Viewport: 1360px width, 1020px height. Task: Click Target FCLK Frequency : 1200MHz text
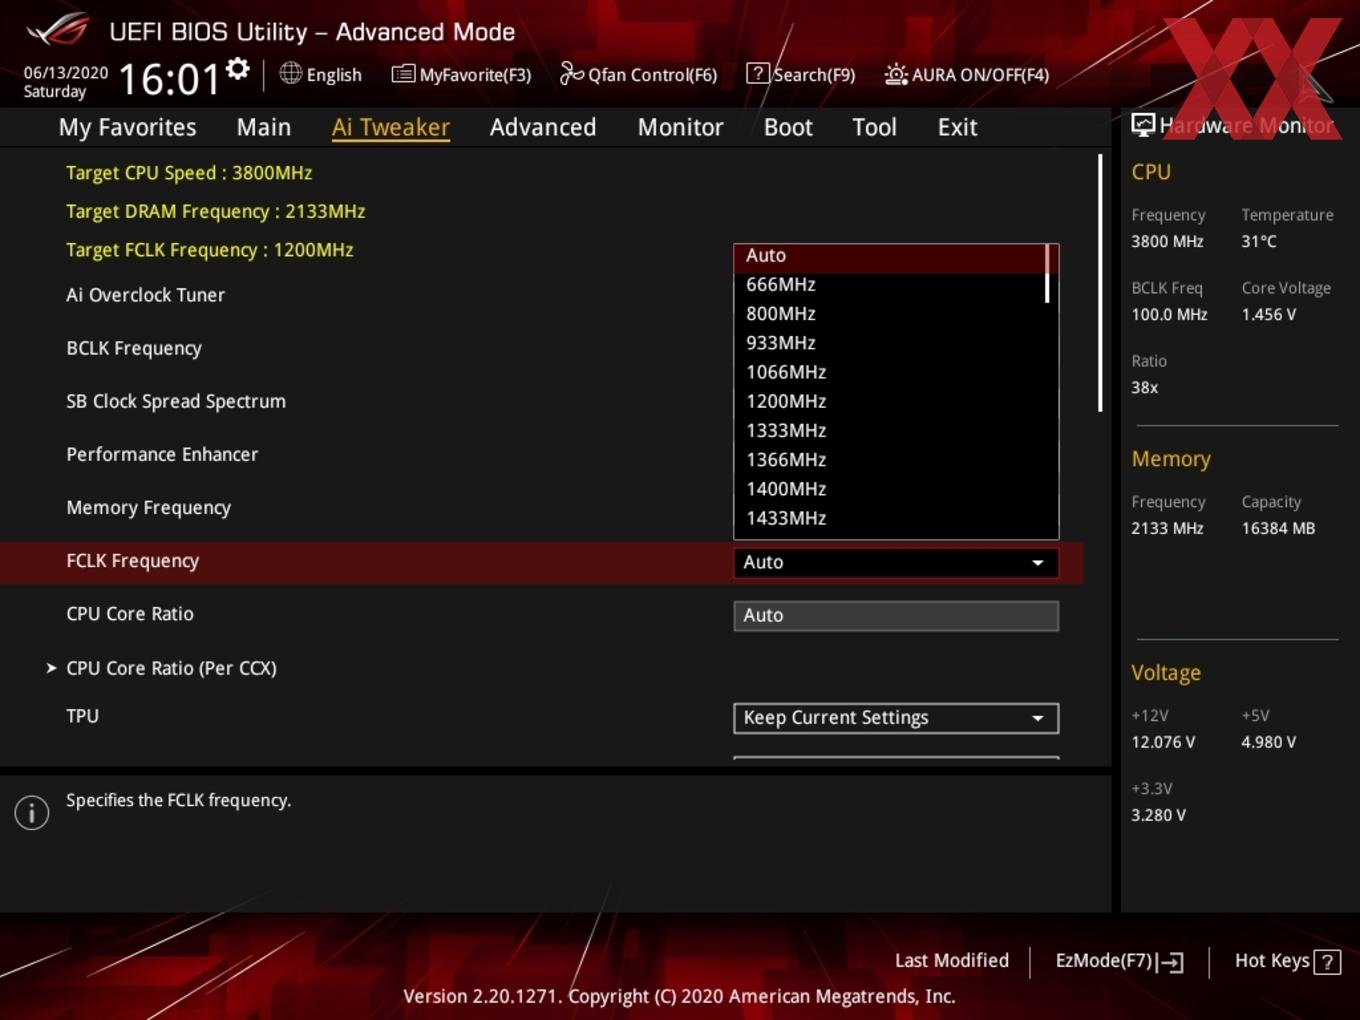209,250
